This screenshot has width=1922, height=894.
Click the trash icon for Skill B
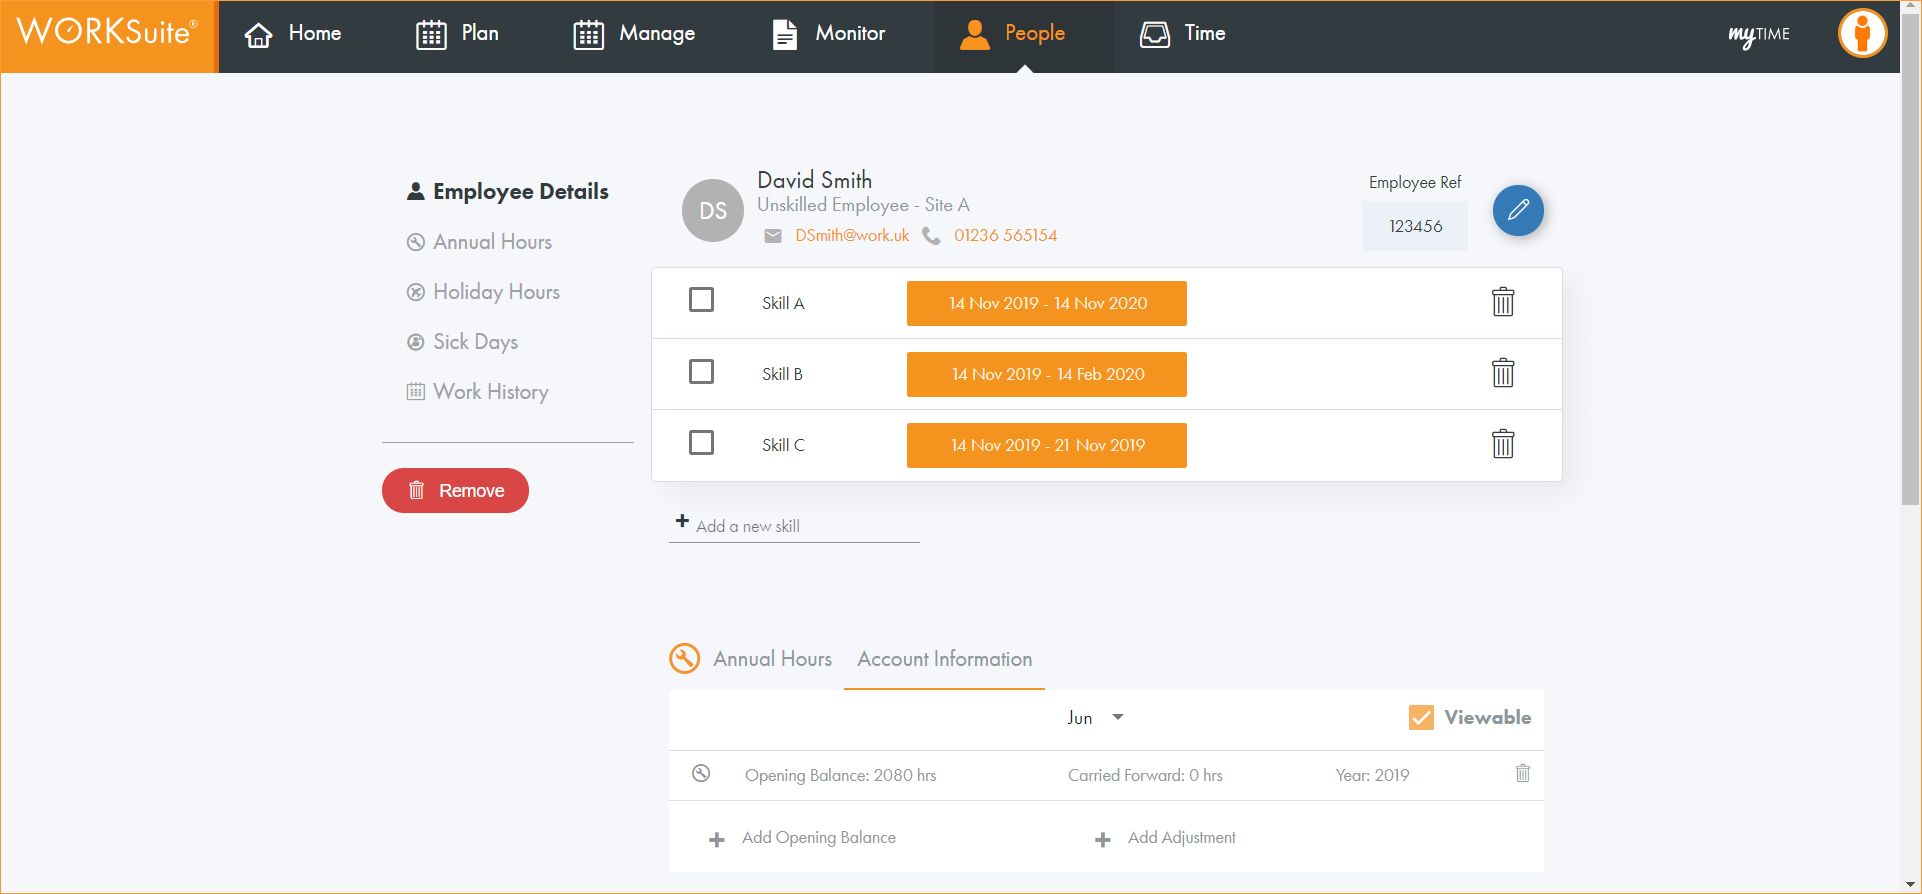(1502, 373)
